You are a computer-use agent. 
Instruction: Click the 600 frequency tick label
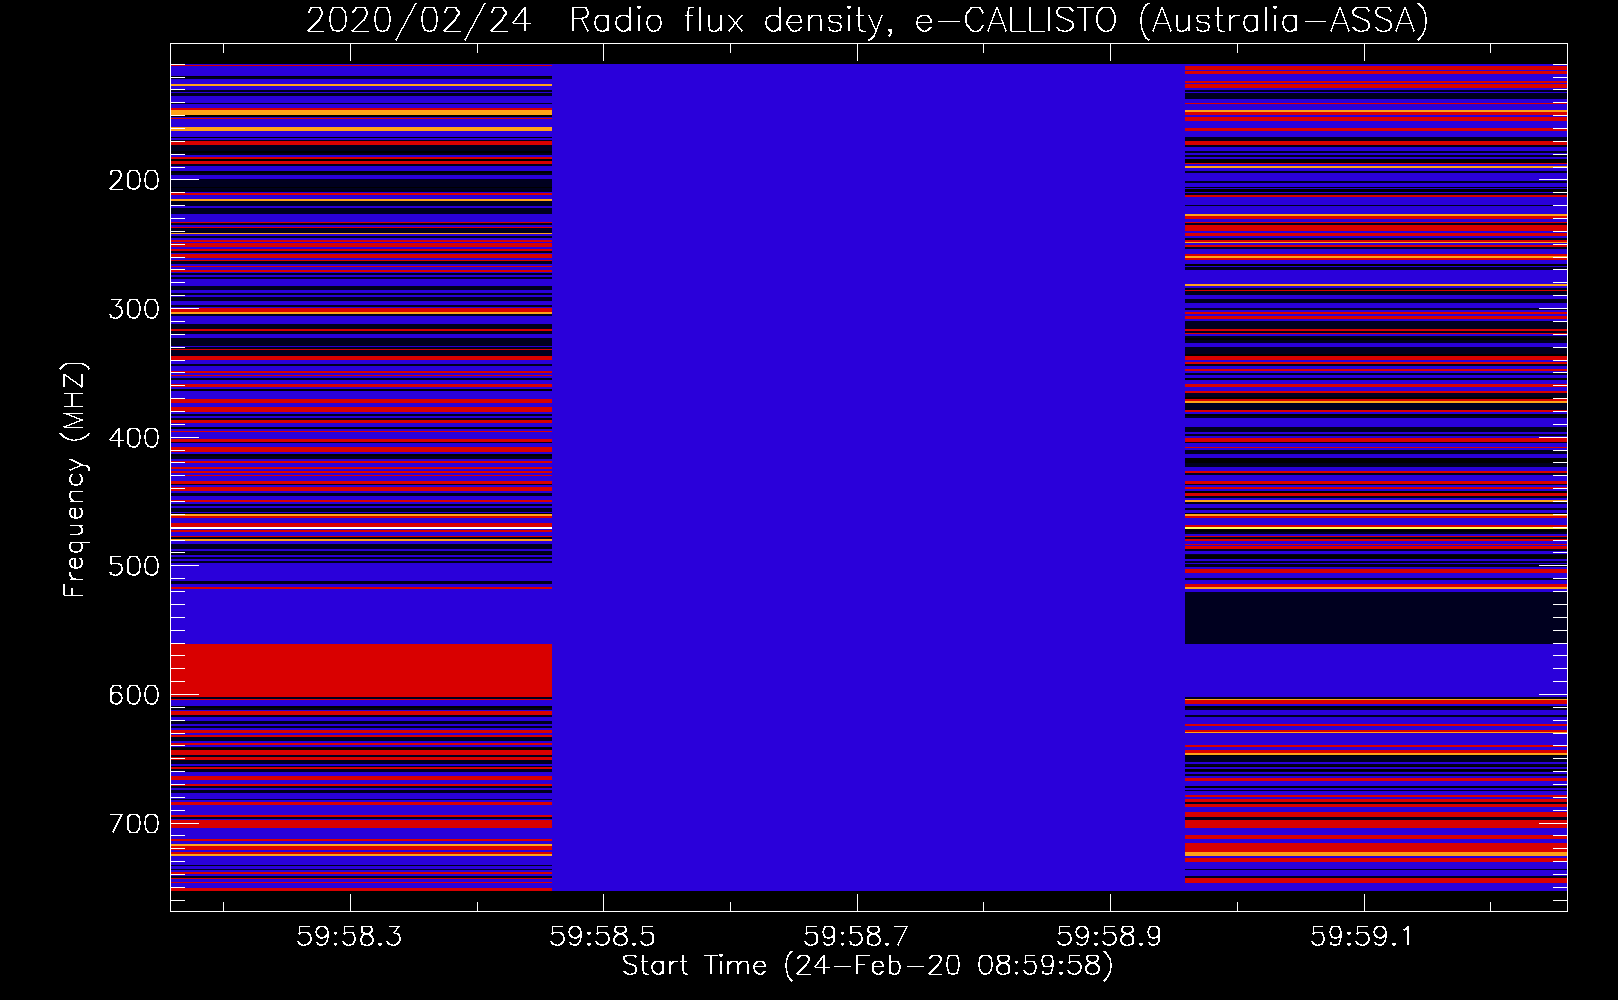[x=134, y=695]
